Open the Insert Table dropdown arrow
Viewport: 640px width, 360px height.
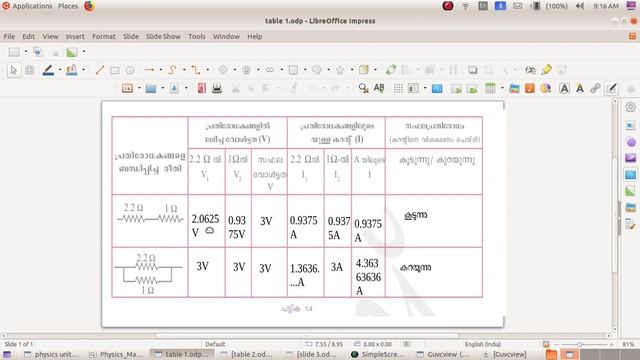(x=502, y=88)
